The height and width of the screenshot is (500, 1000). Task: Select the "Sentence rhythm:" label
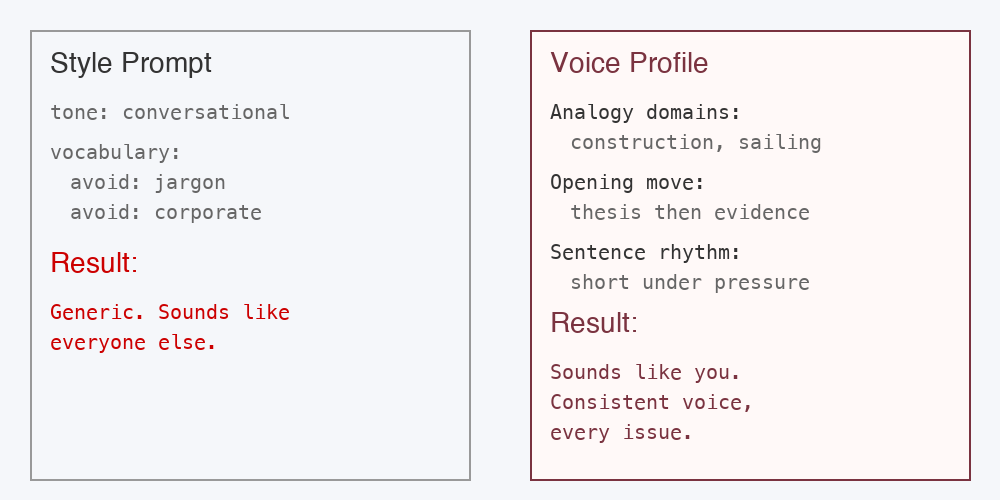645,252
